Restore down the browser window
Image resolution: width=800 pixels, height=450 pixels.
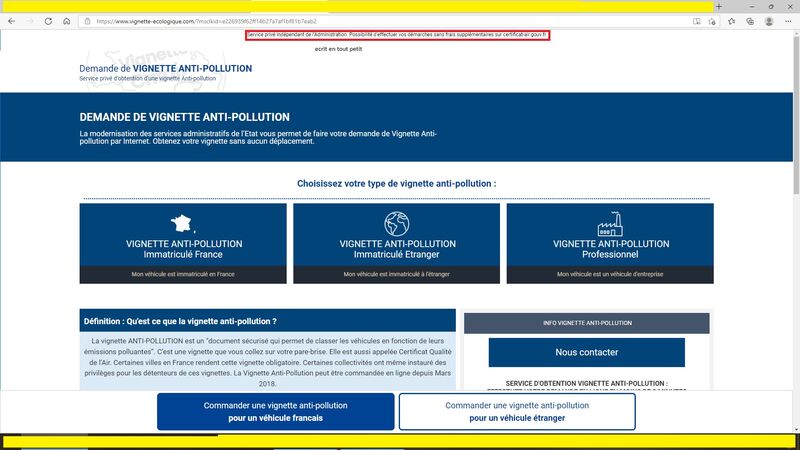771,7
